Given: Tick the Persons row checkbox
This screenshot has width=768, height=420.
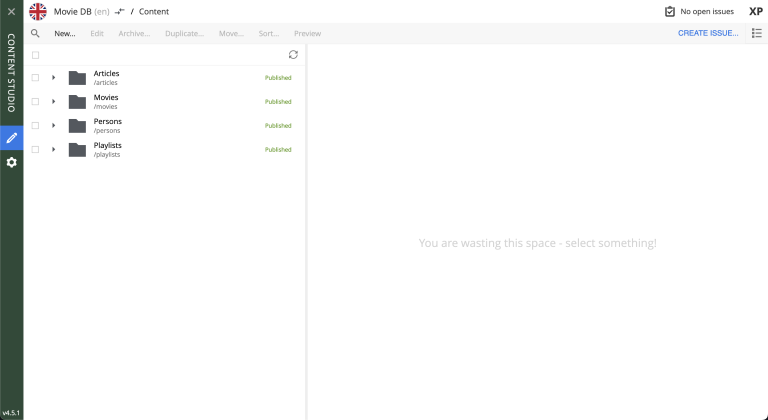Looking at the screenshot, I should [35, 126].
